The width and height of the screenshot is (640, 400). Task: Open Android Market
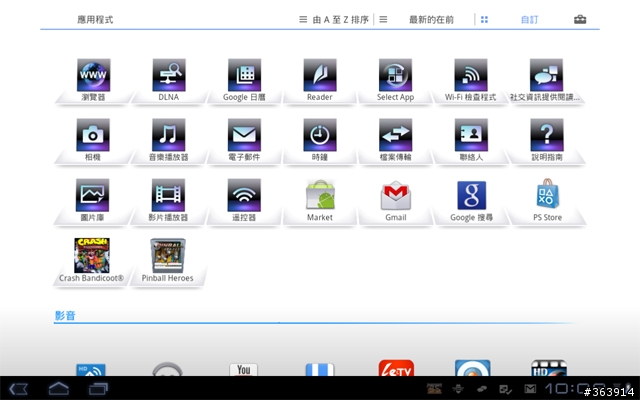point(320,200)
